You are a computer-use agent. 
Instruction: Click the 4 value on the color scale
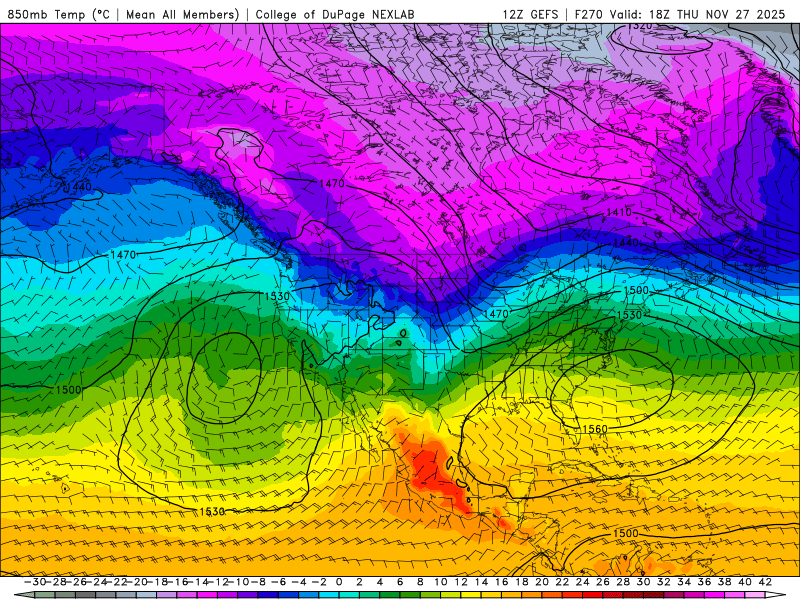coord(380,582)
